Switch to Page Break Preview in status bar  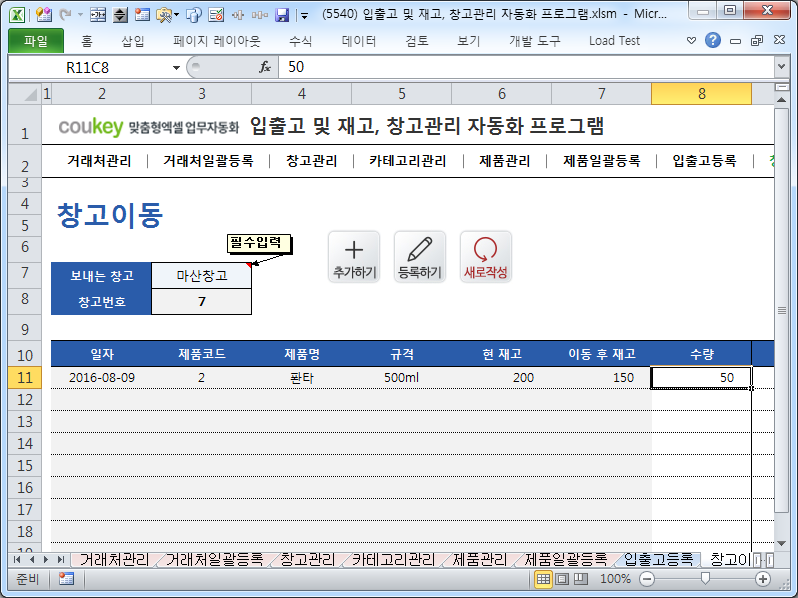coord(581,579)
